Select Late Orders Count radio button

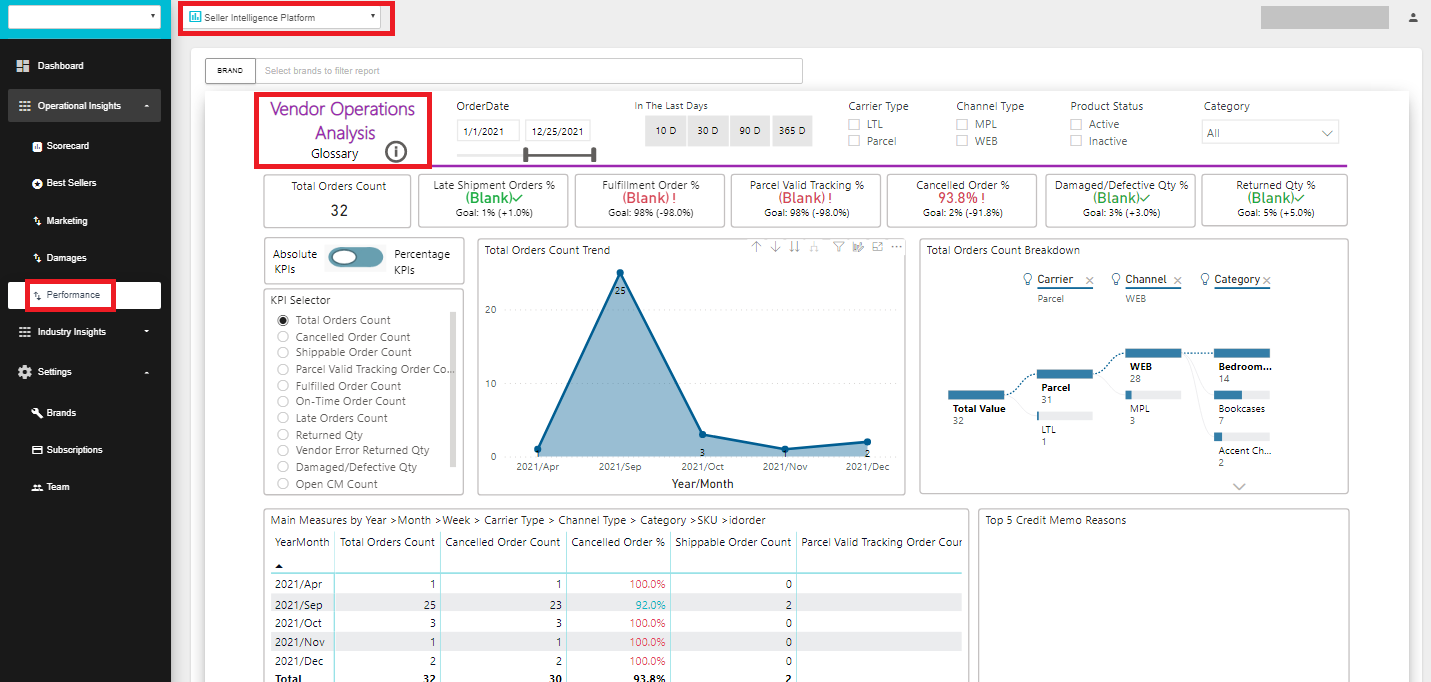[282, 418]
